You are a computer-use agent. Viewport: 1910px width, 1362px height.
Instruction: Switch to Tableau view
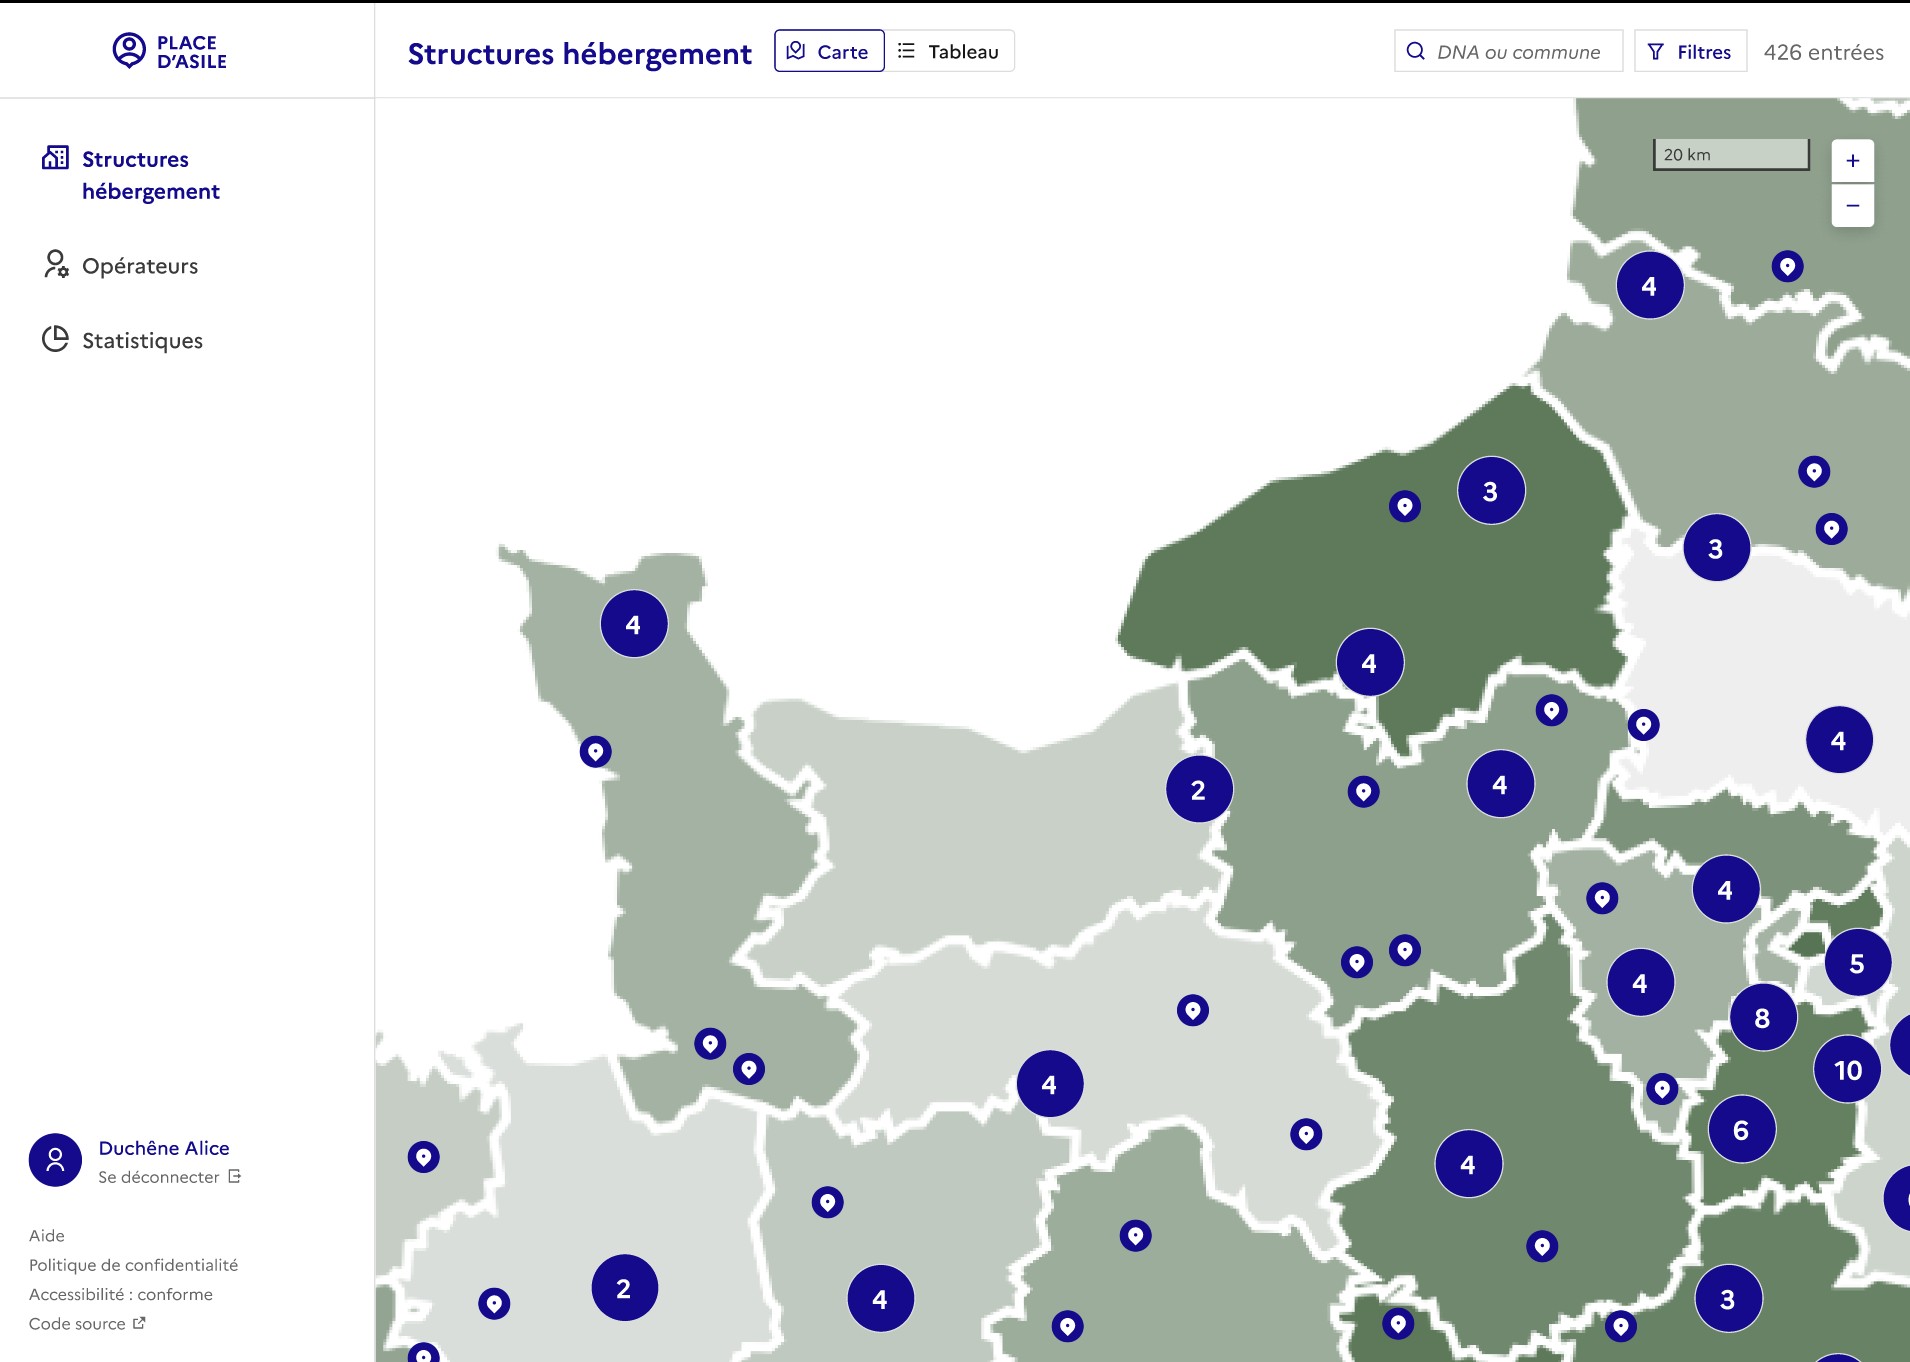click(949, 52)
